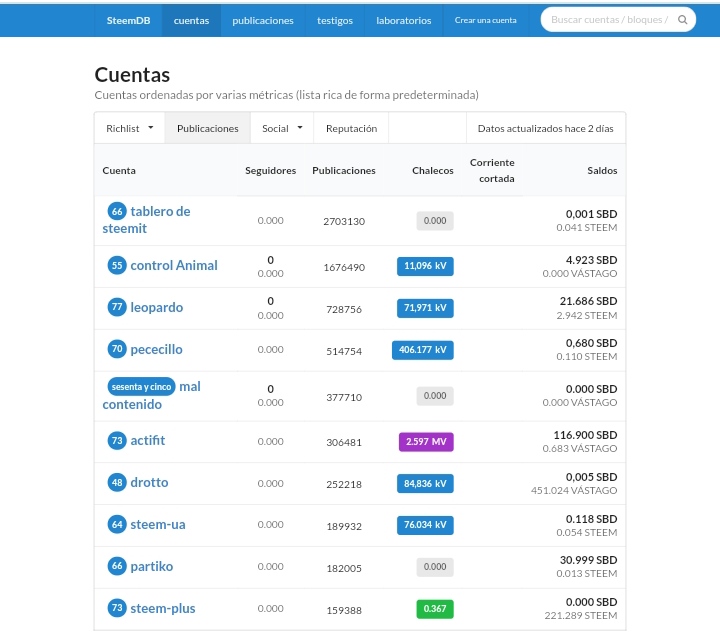Open the tablero de steemit account

[146, 220]
